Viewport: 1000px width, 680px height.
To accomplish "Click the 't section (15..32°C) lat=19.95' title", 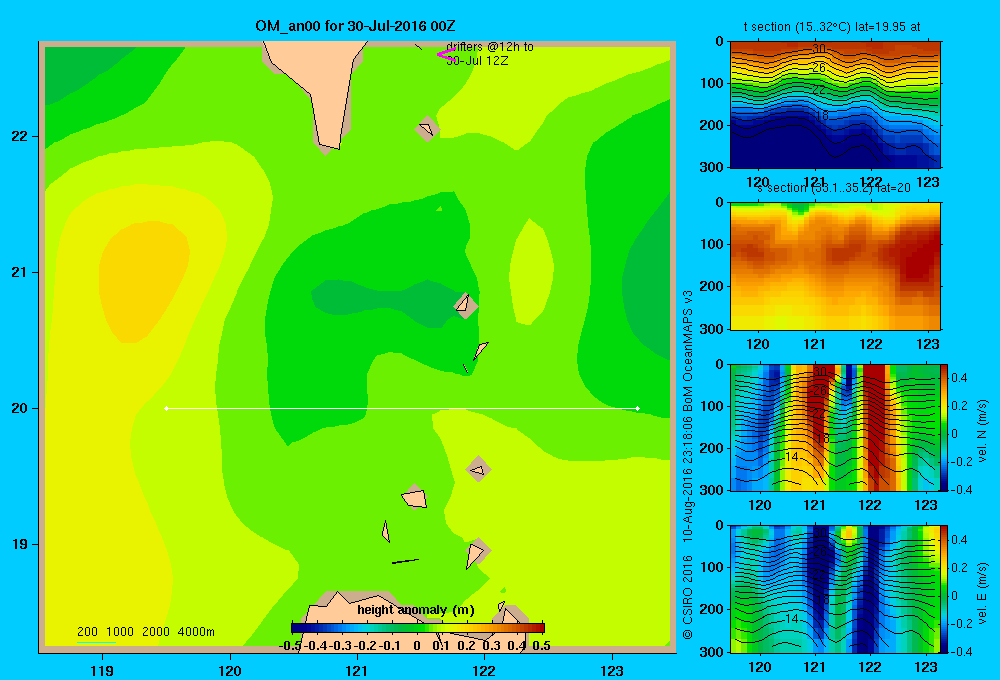I will (832, 27).
